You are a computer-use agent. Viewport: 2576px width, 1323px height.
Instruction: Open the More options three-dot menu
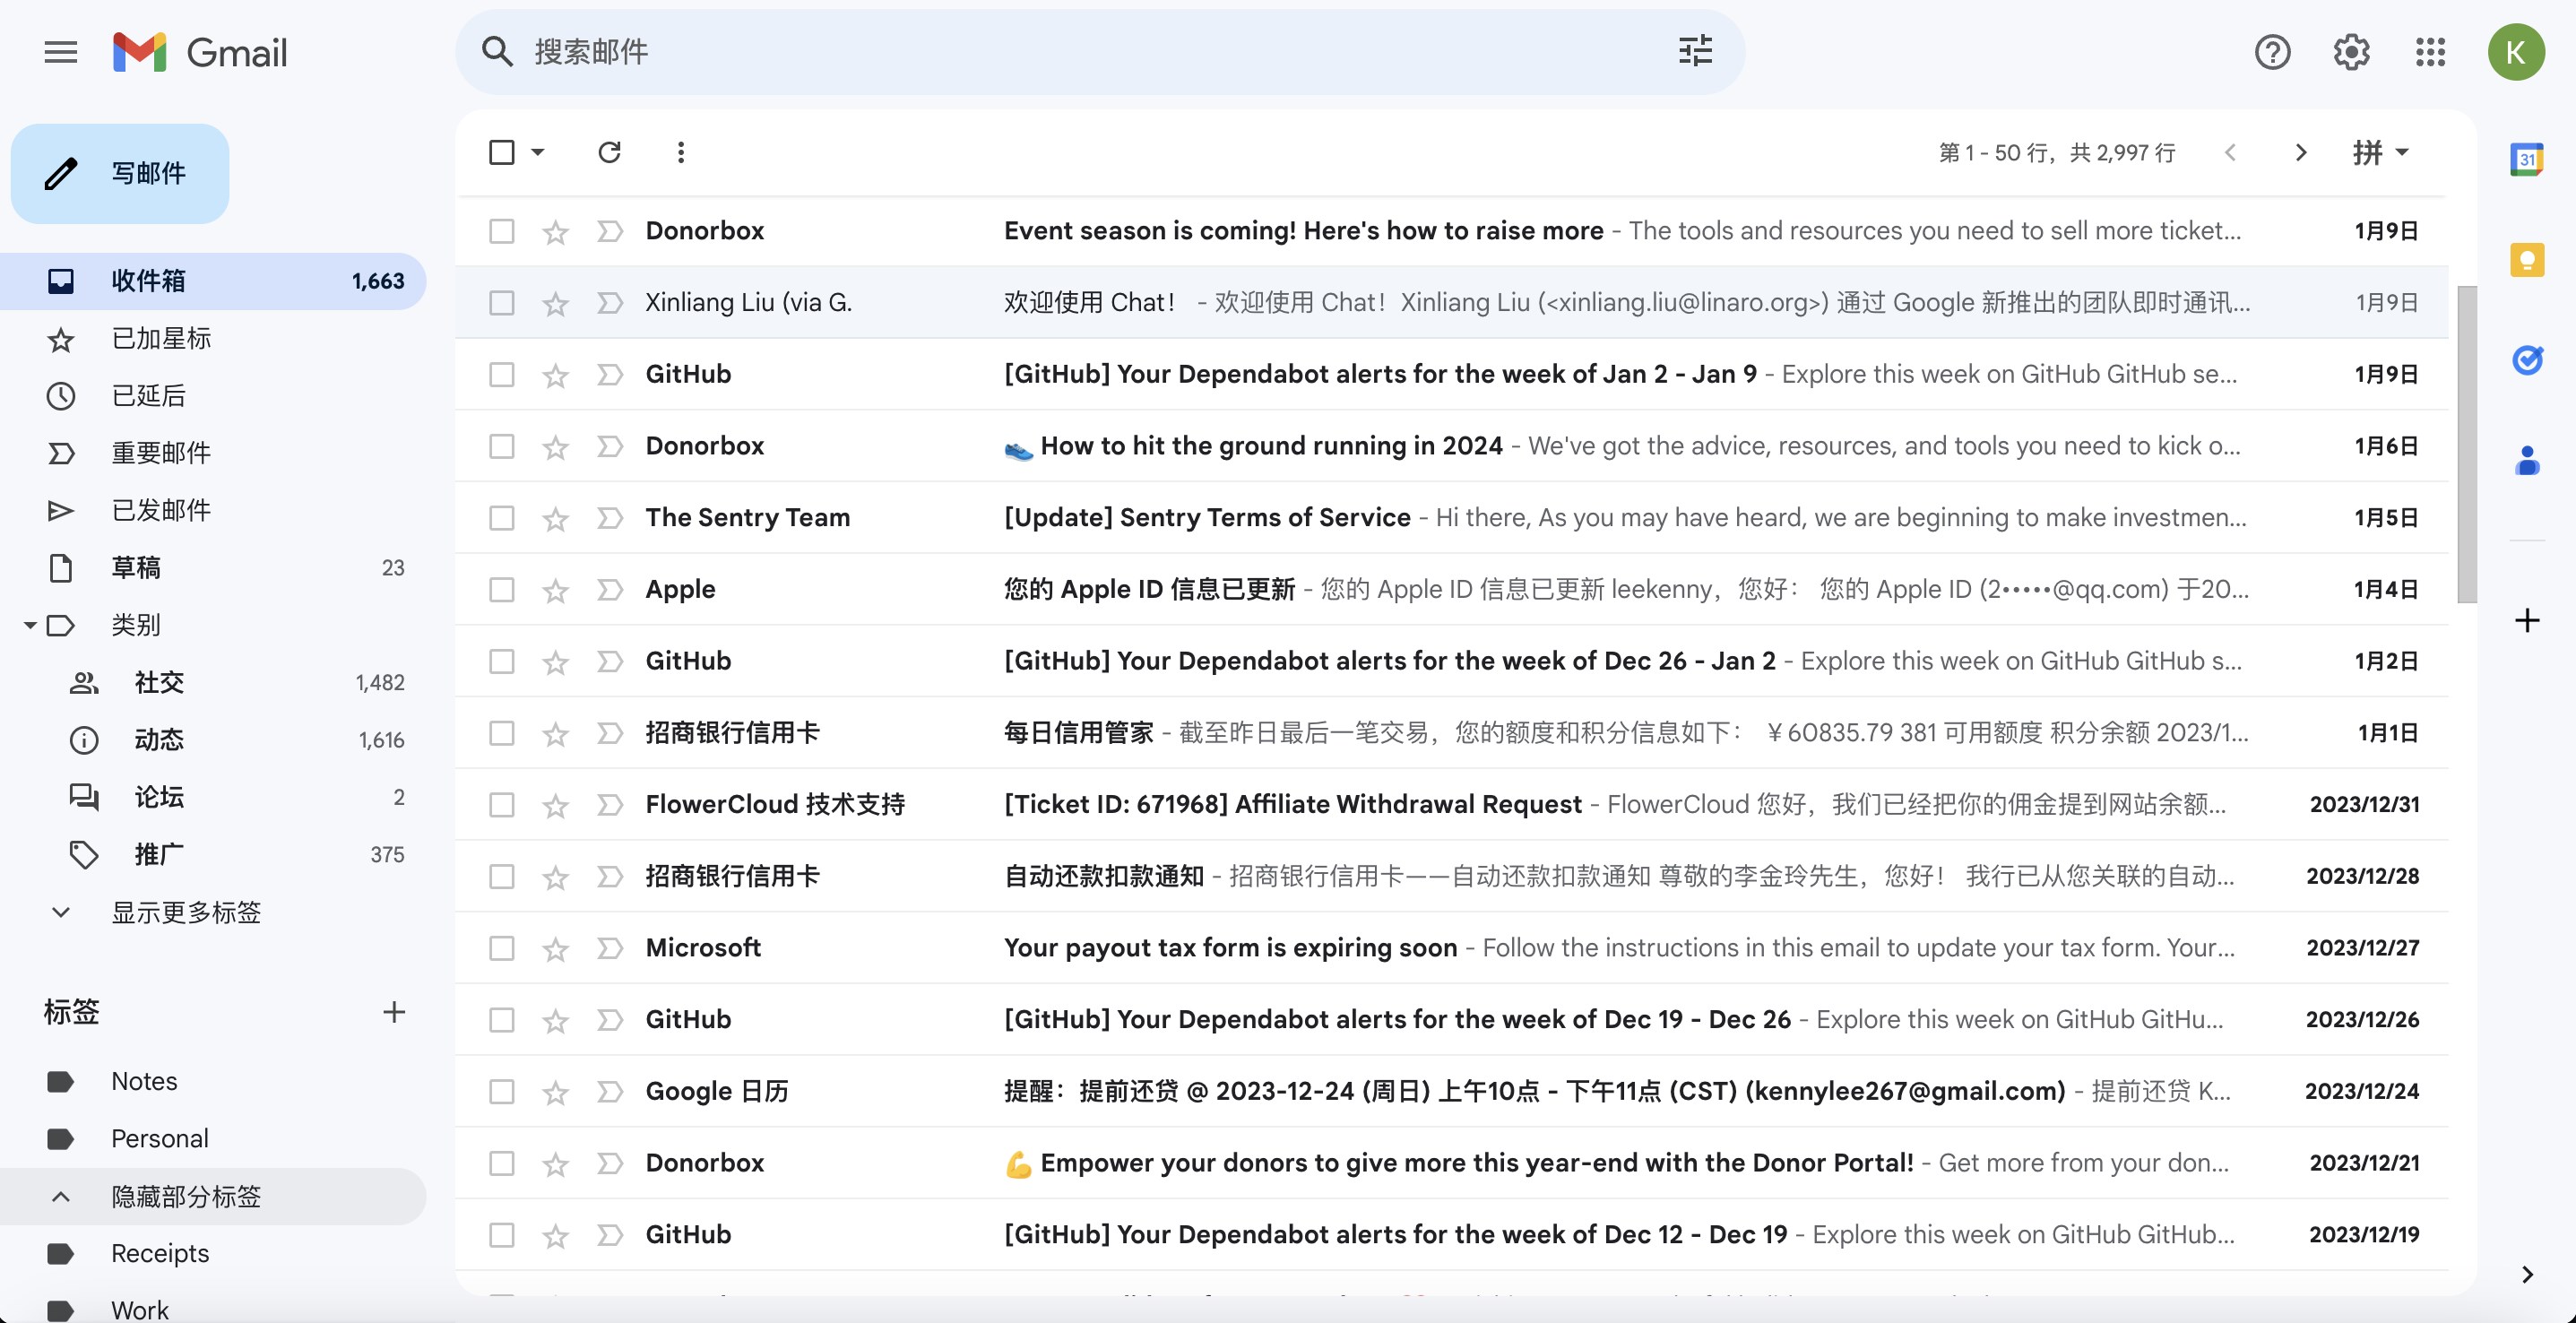[681, 152]
